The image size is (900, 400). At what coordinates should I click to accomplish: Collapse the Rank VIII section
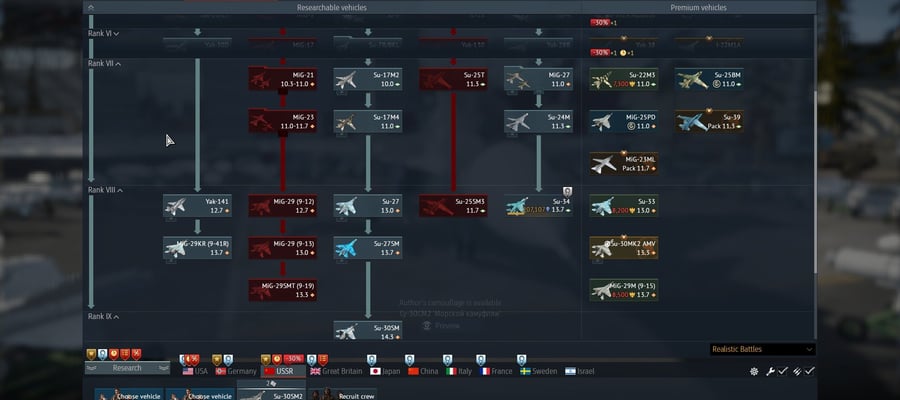coord(106,190)
